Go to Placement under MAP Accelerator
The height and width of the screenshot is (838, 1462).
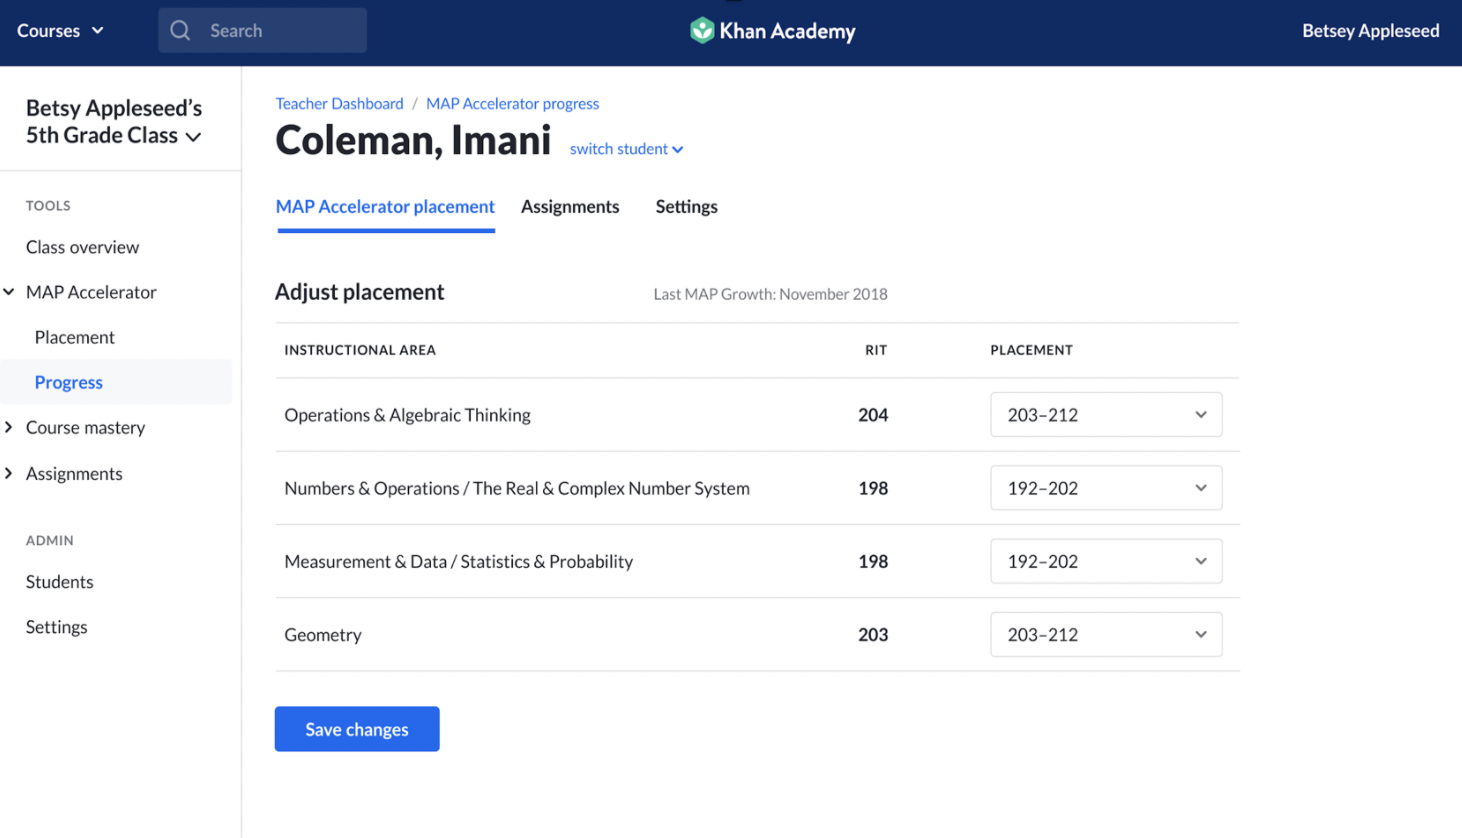pyautogui.click(x=74, y=337)
